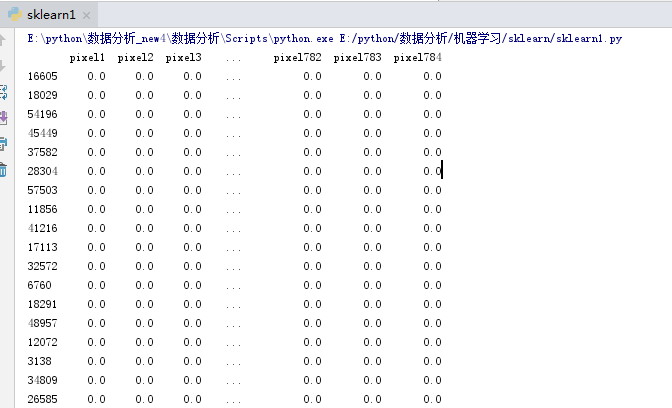Click pixel782 value in row 12072
This screenshot has height=408, width=672.
[312, 342]
